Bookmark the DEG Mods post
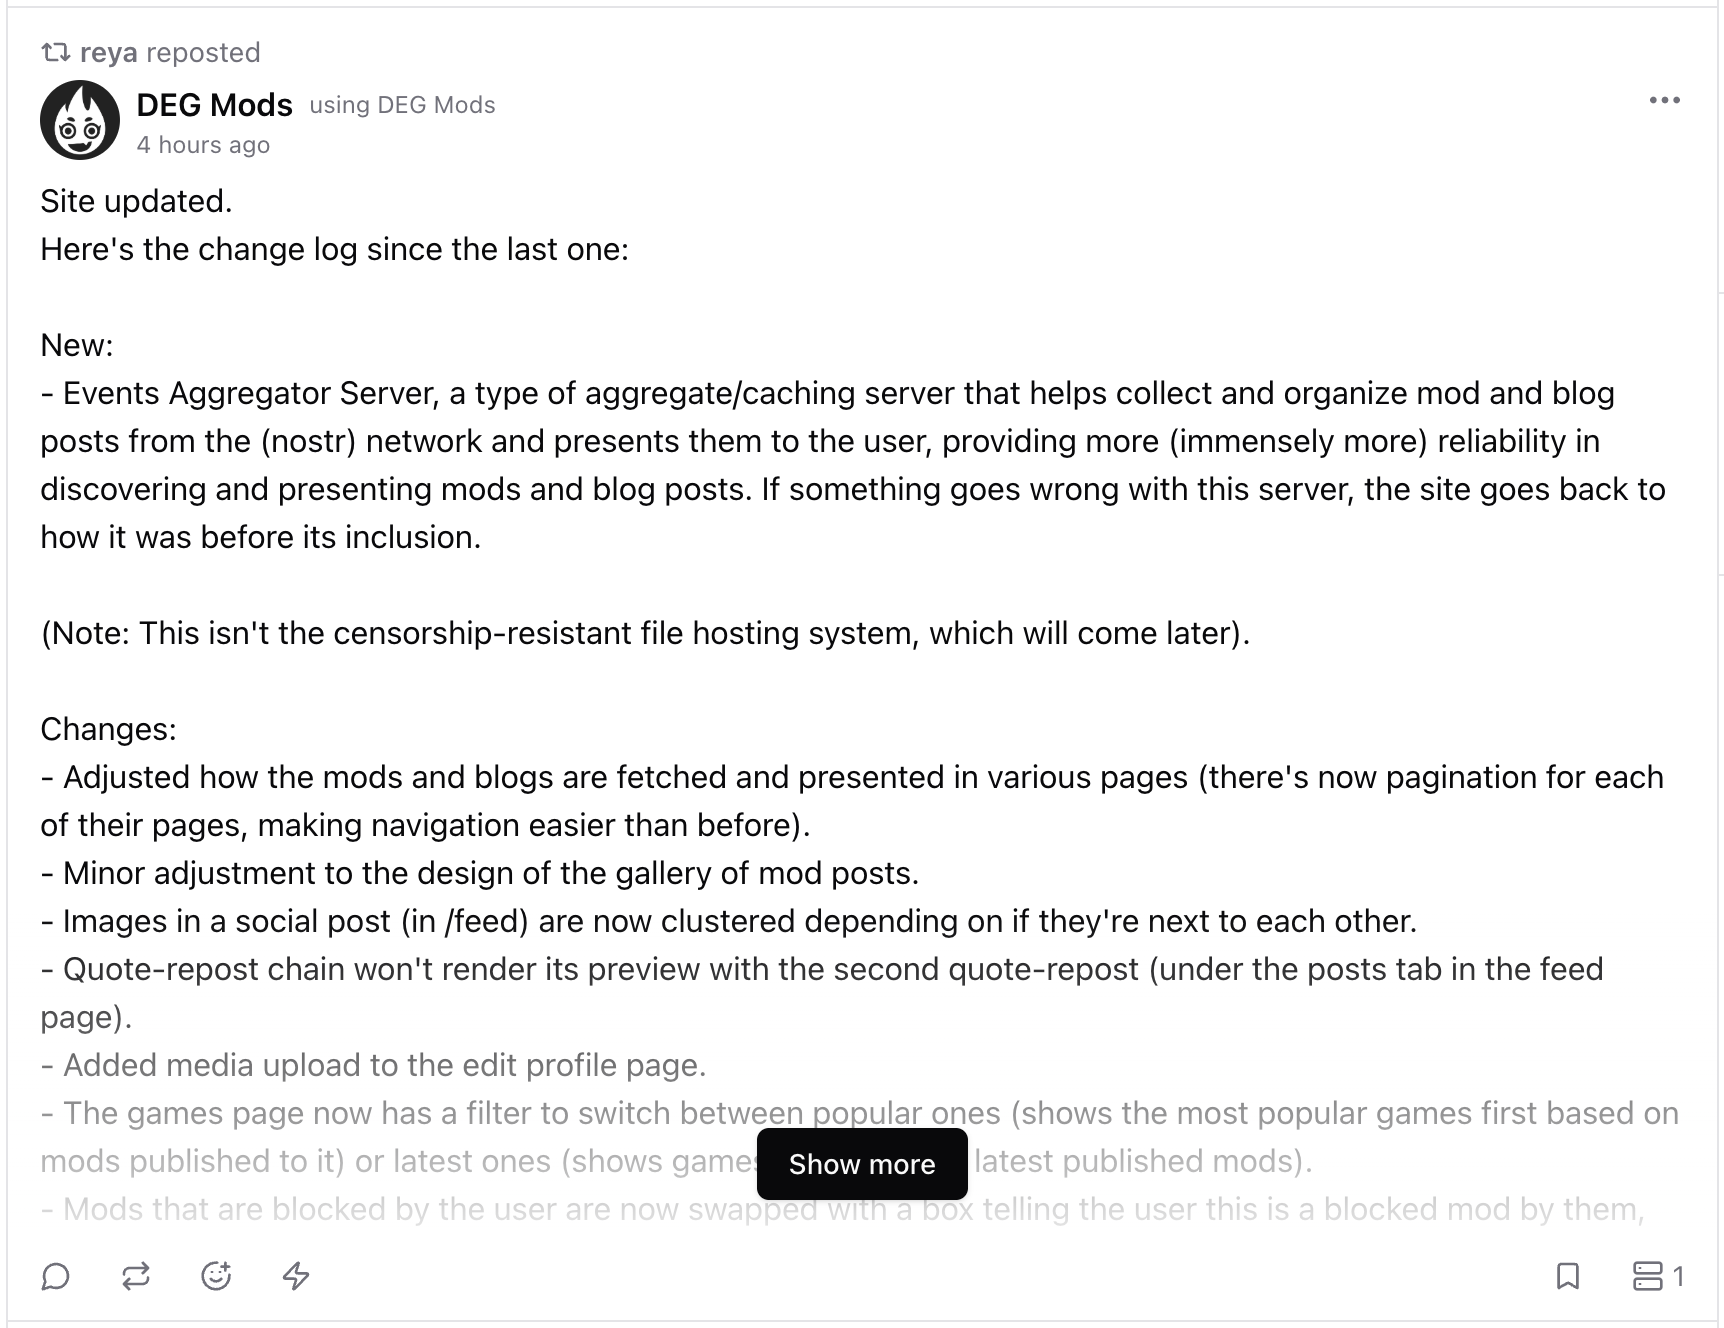The width and height of the screenshot is (1724, 1328). pyautogui.click(x=1568, y=1276)
